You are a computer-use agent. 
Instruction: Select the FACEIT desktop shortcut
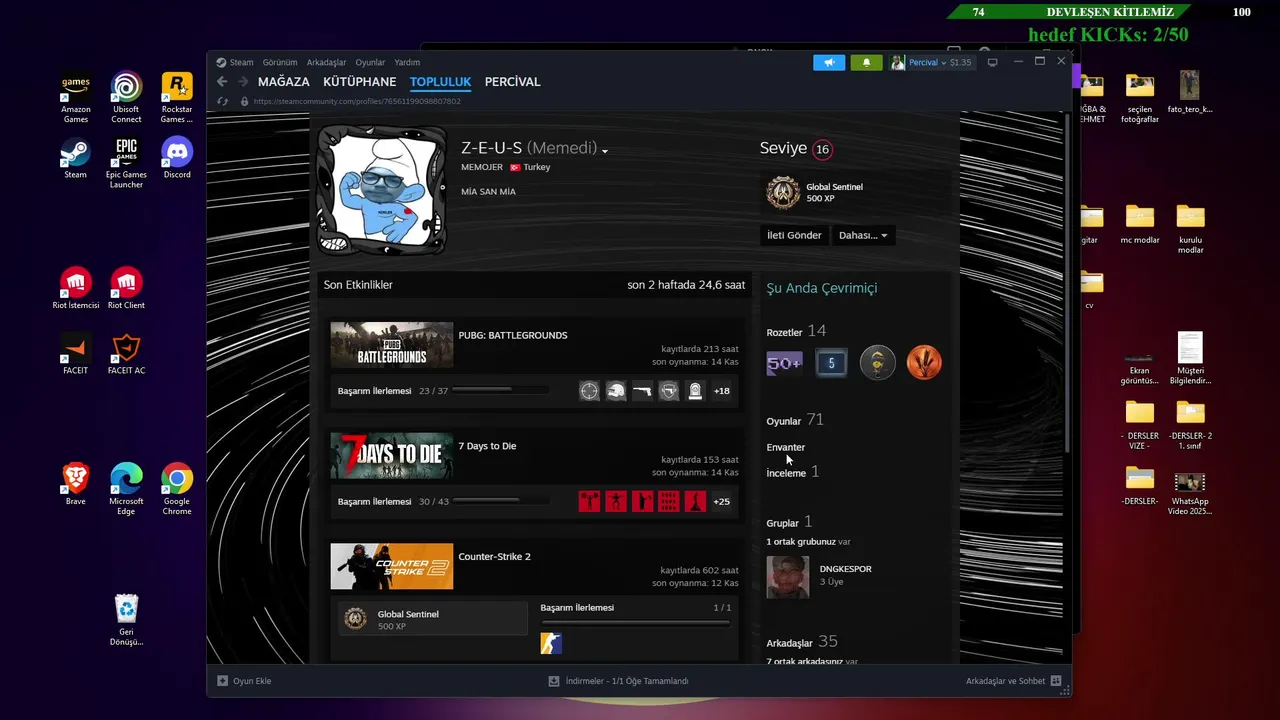(76, 354)
